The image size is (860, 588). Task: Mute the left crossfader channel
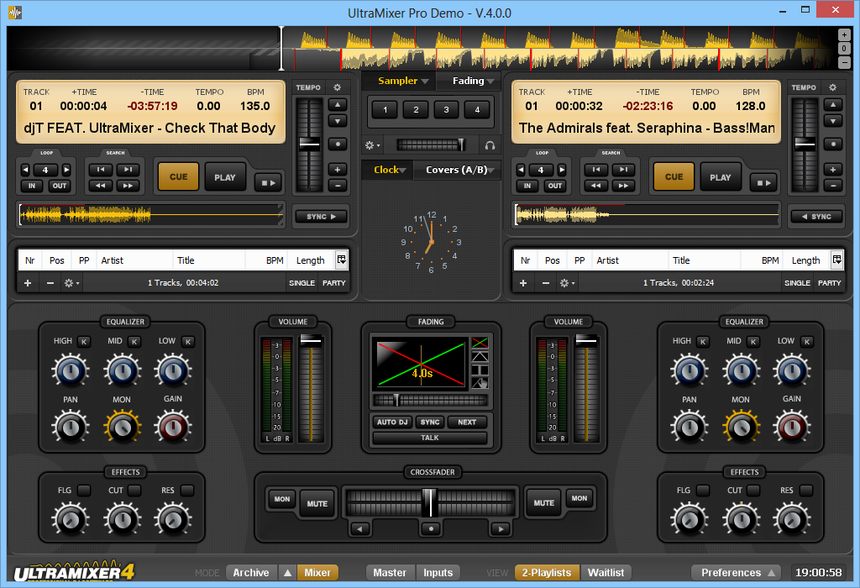pyautogui.click(x=317, y=504)
